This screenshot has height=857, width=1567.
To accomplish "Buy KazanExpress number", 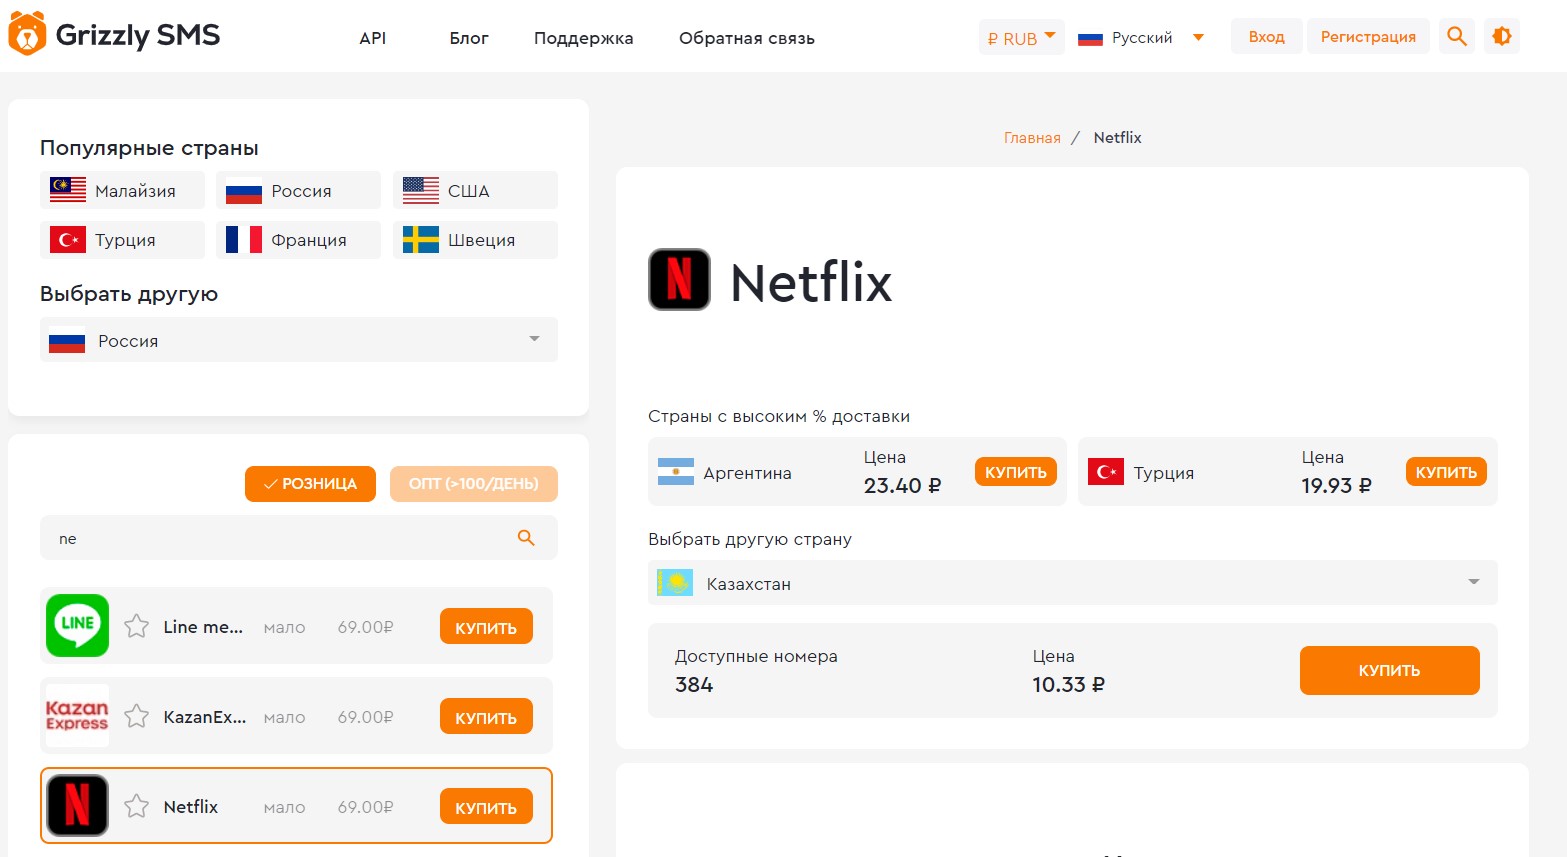I will pos(486,717).
